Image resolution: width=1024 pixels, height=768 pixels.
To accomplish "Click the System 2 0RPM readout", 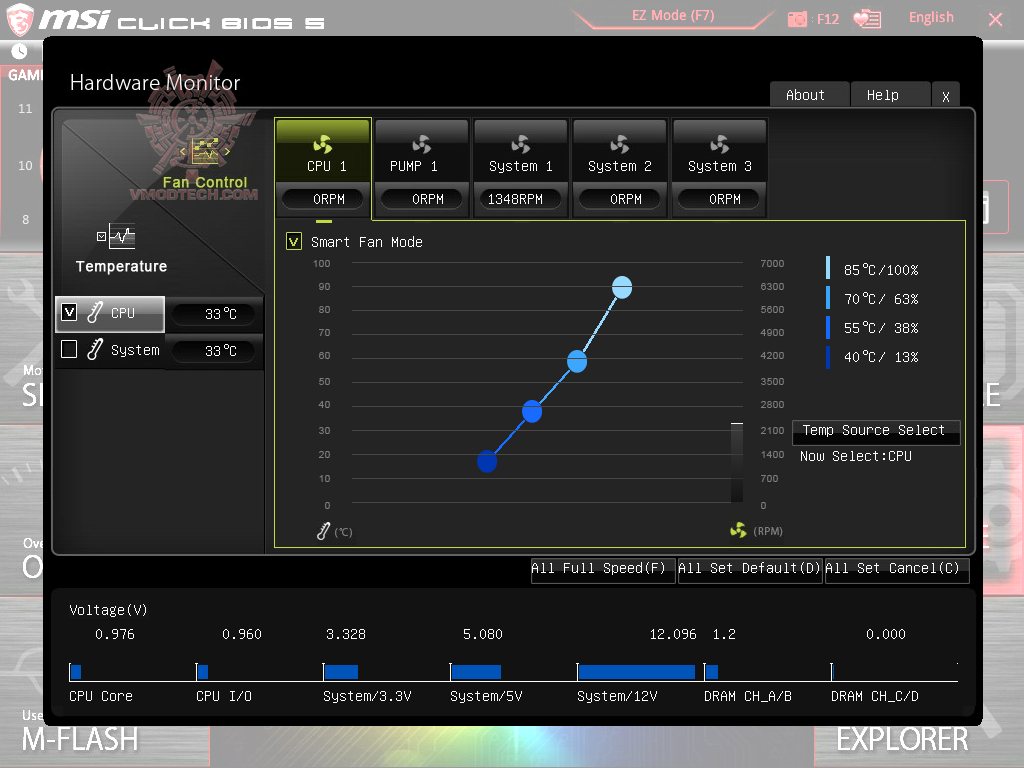I will [x=620, y=199].
